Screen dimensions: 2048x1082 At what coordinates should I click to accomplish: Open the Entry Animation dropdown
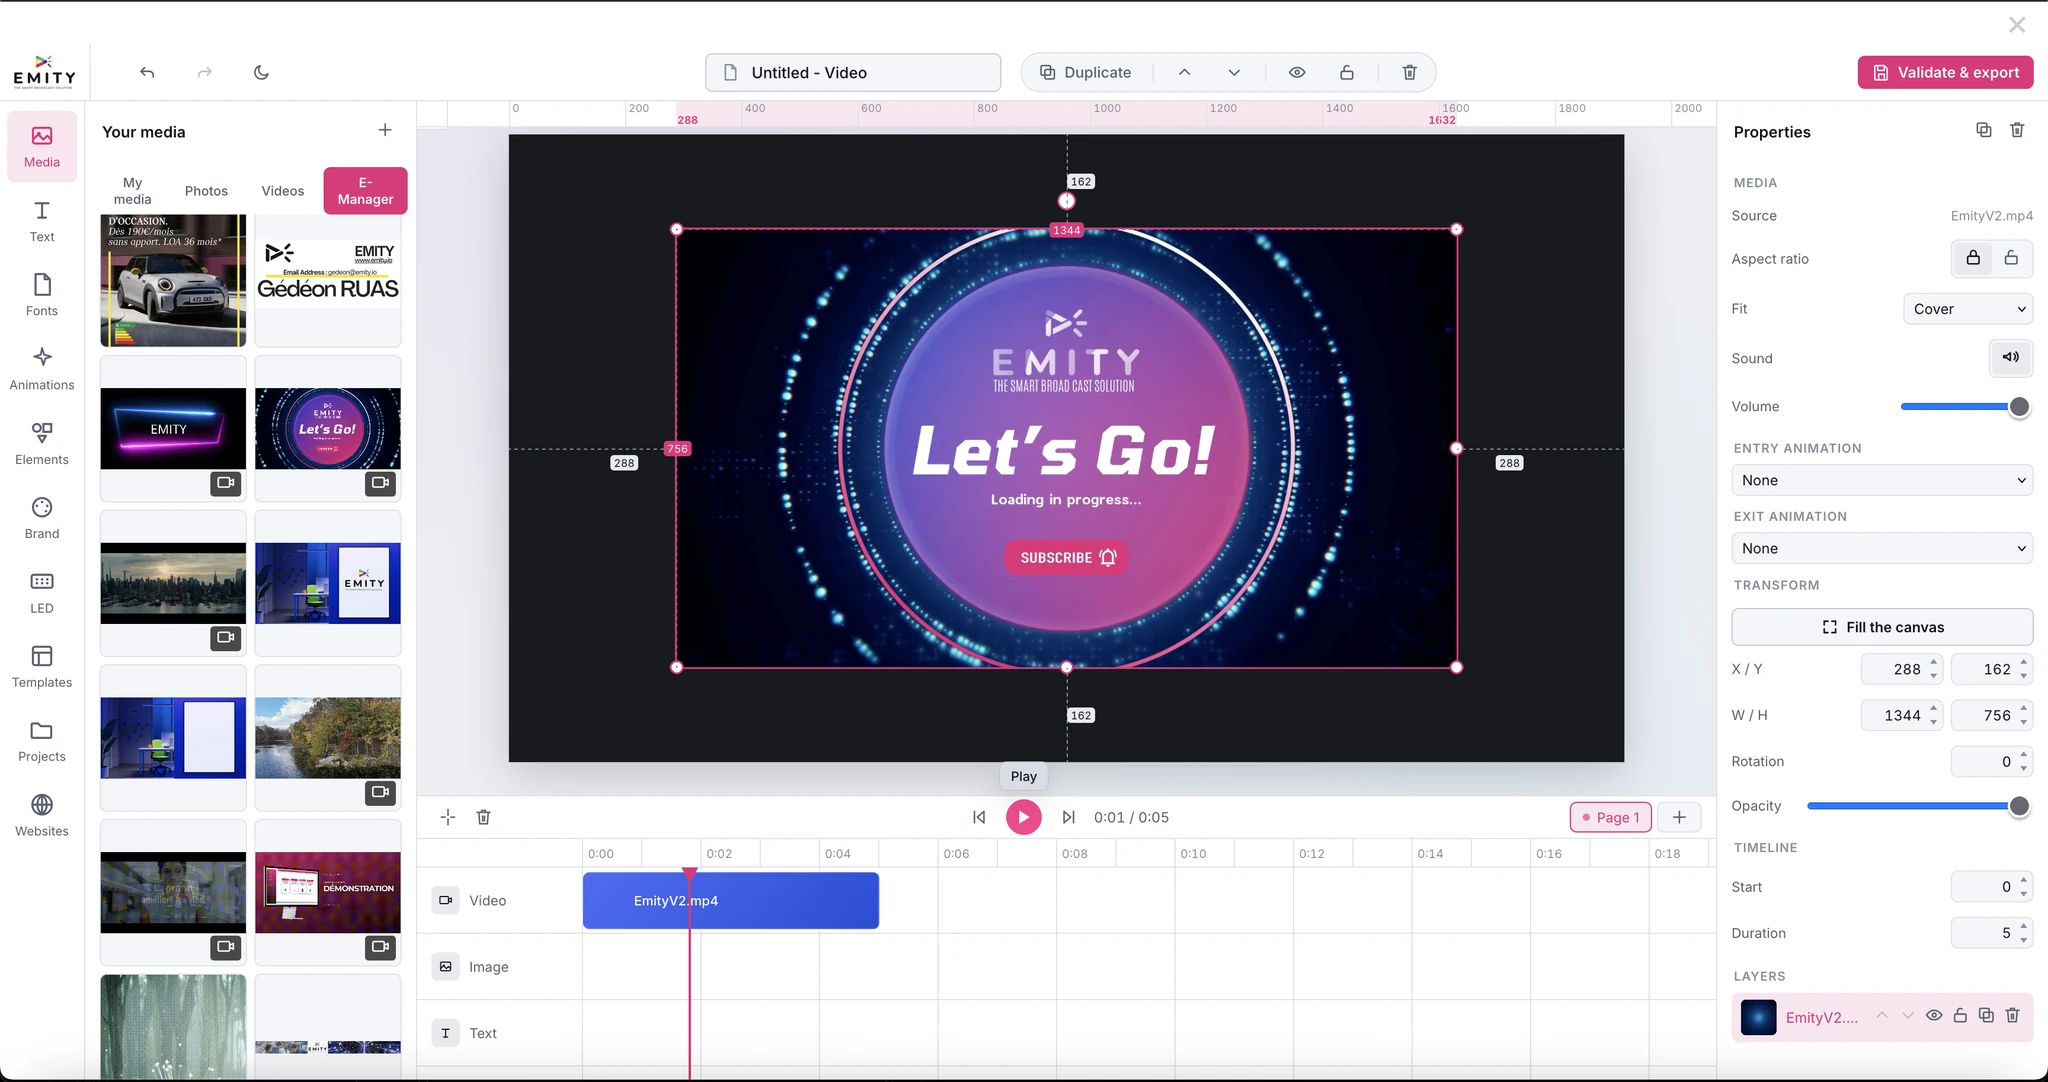[x=1882, y=480]
